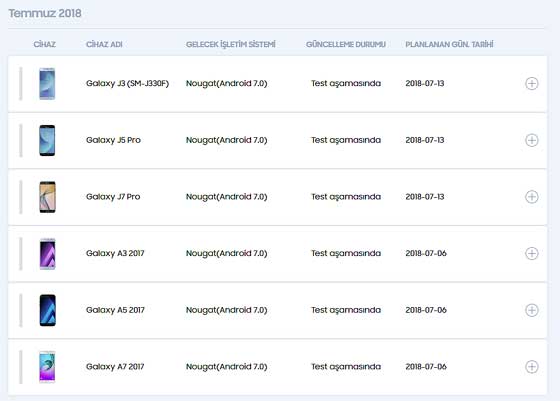Click the GÜNCELLEME DURUMU column header

point(346,44)
